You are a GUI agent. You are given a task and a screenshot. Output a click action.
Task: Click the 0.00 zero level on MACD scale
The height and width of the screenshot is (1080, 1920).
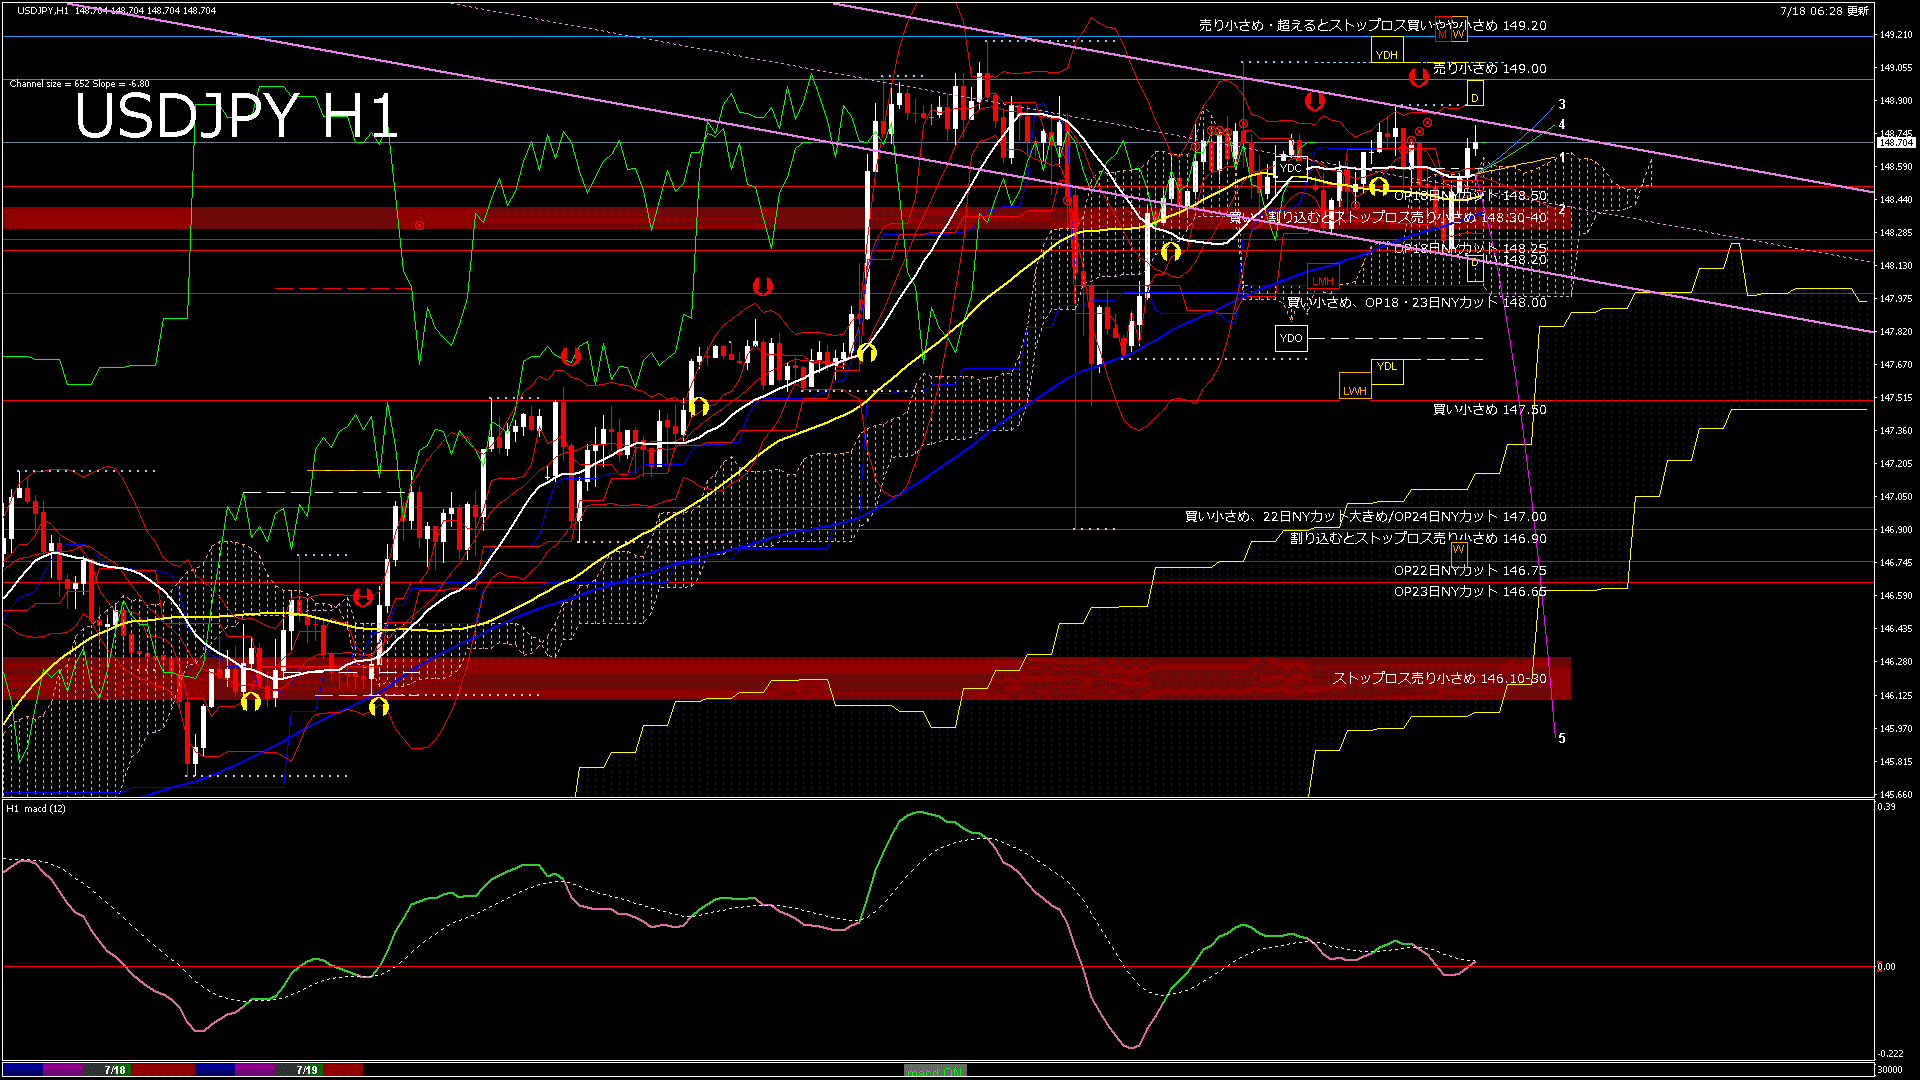(x=1886, y=967)
